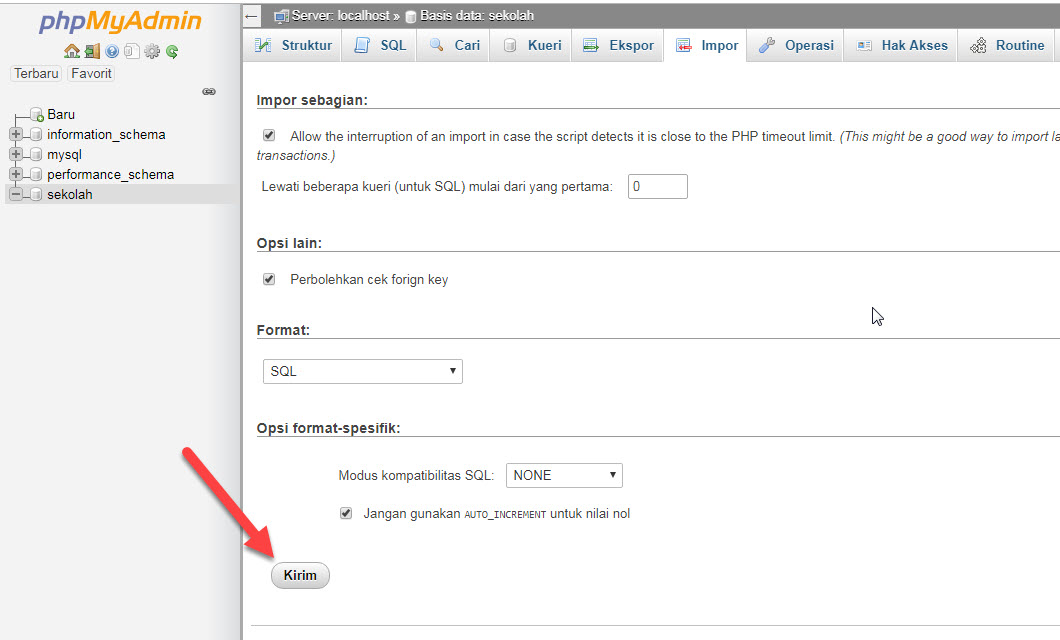Viewport: 1060px width, 640px height.
Task: Open phpMyAdmin documentation via question mark icon
Action: pos(111,50)
